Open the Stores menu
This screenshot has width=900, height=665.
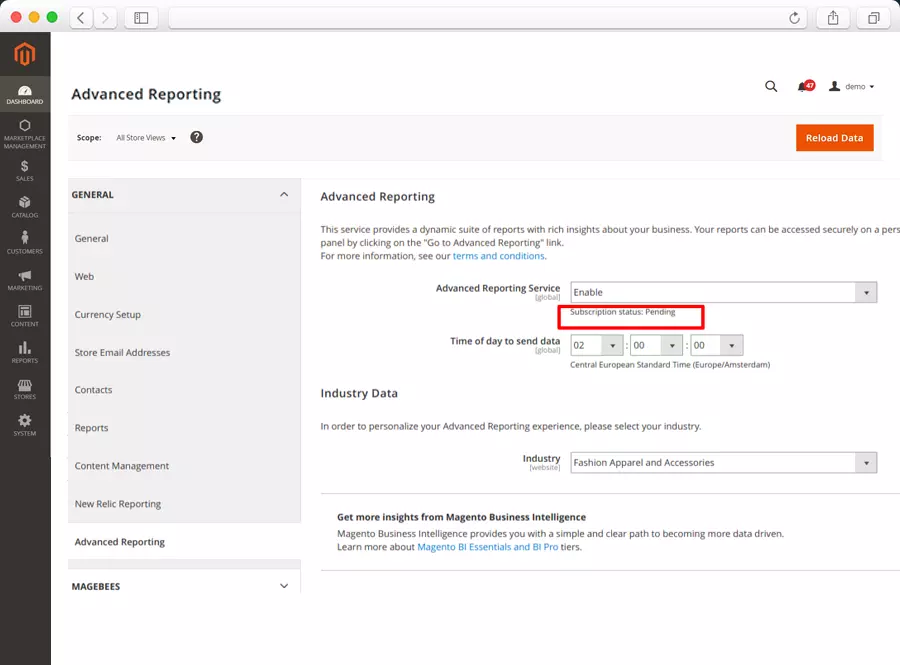(25, 389)
